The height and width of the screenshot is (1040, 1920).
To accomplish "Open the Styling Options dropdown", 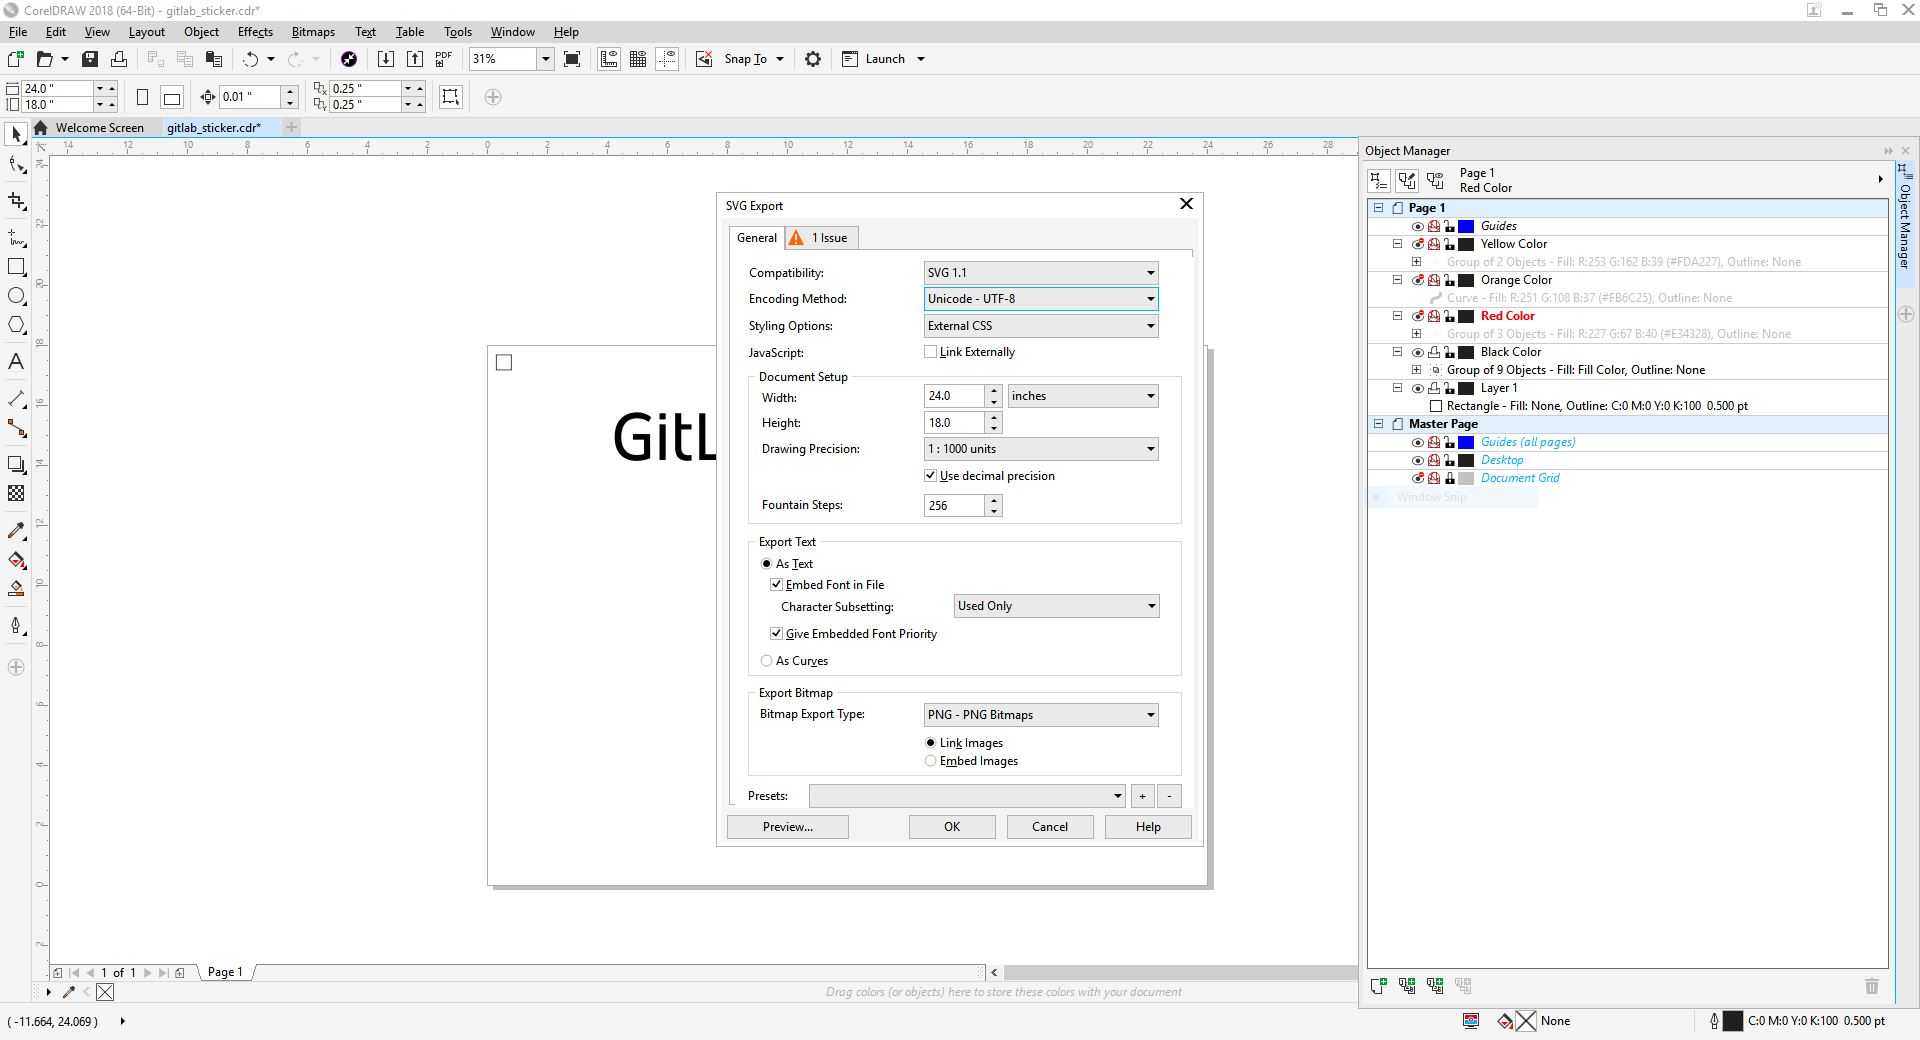I will (1041, 326).
